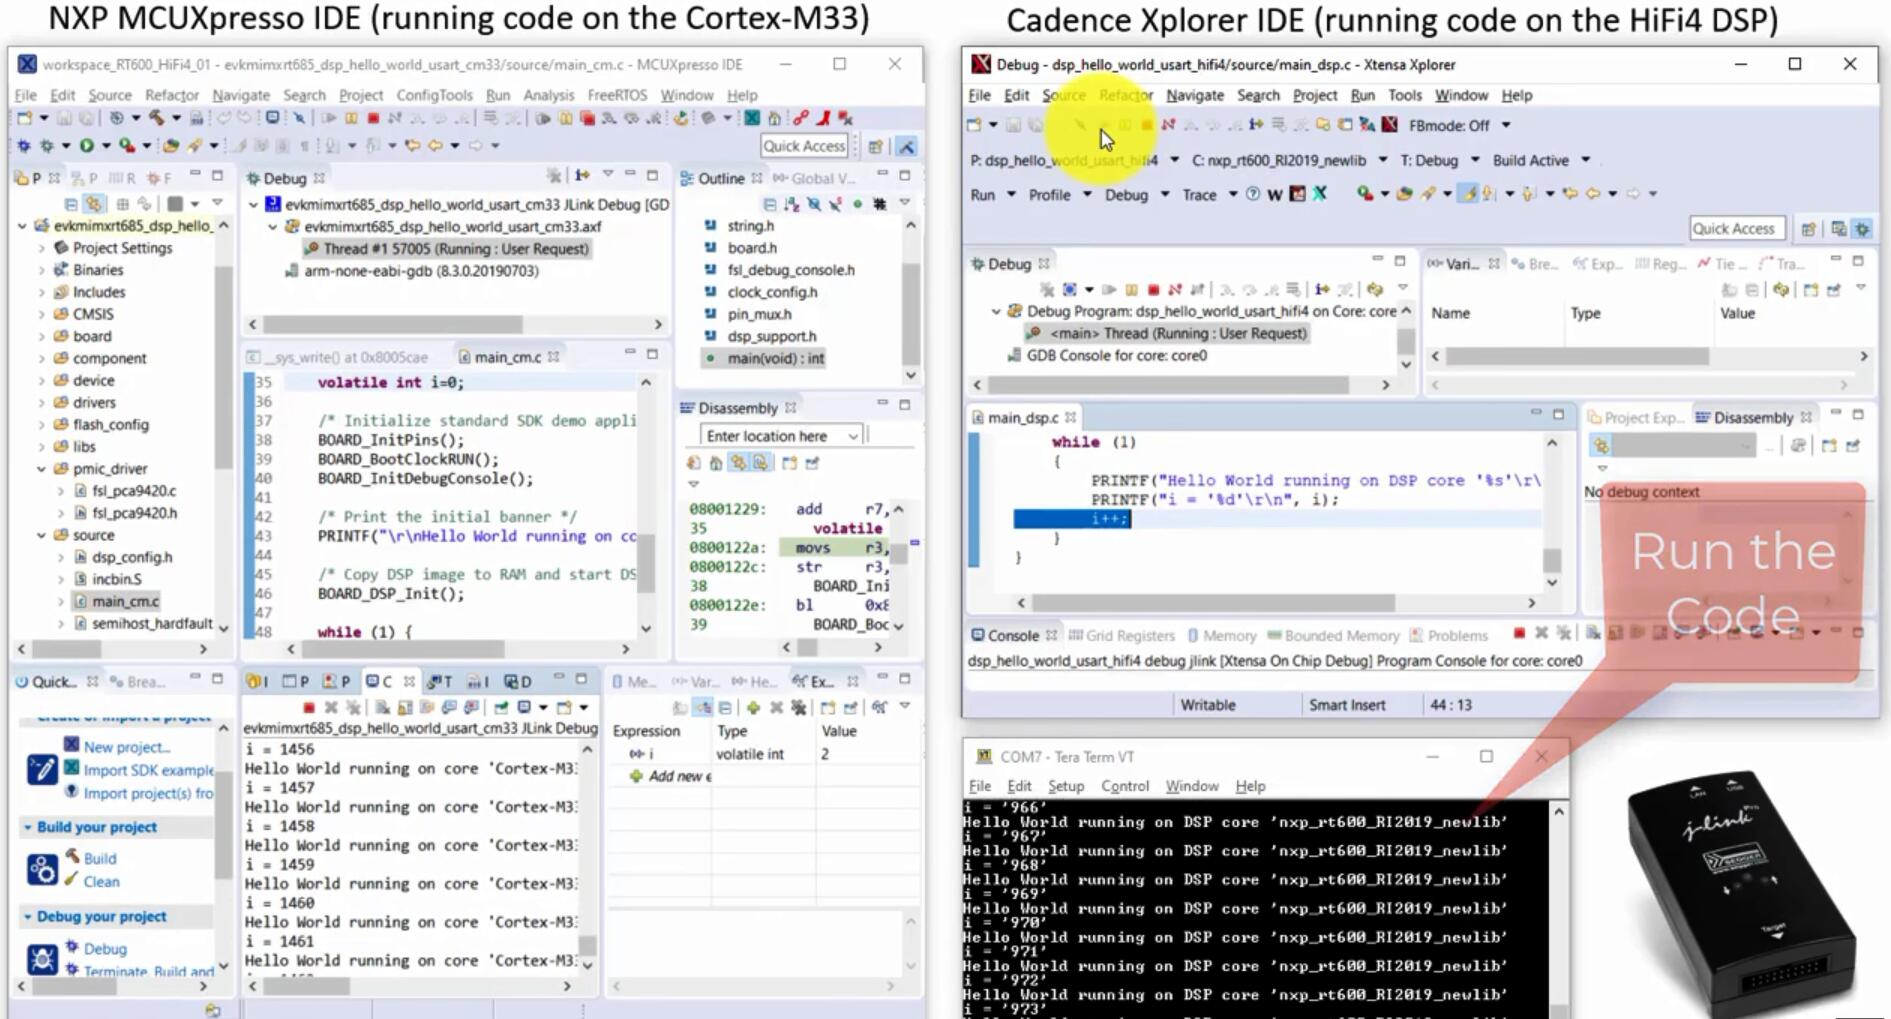The width and height of the screenshot is (1891, 1019).
Task: Click Resume icon in Xplorer Debug view toolbar
Action: [x=1109, y=290]
